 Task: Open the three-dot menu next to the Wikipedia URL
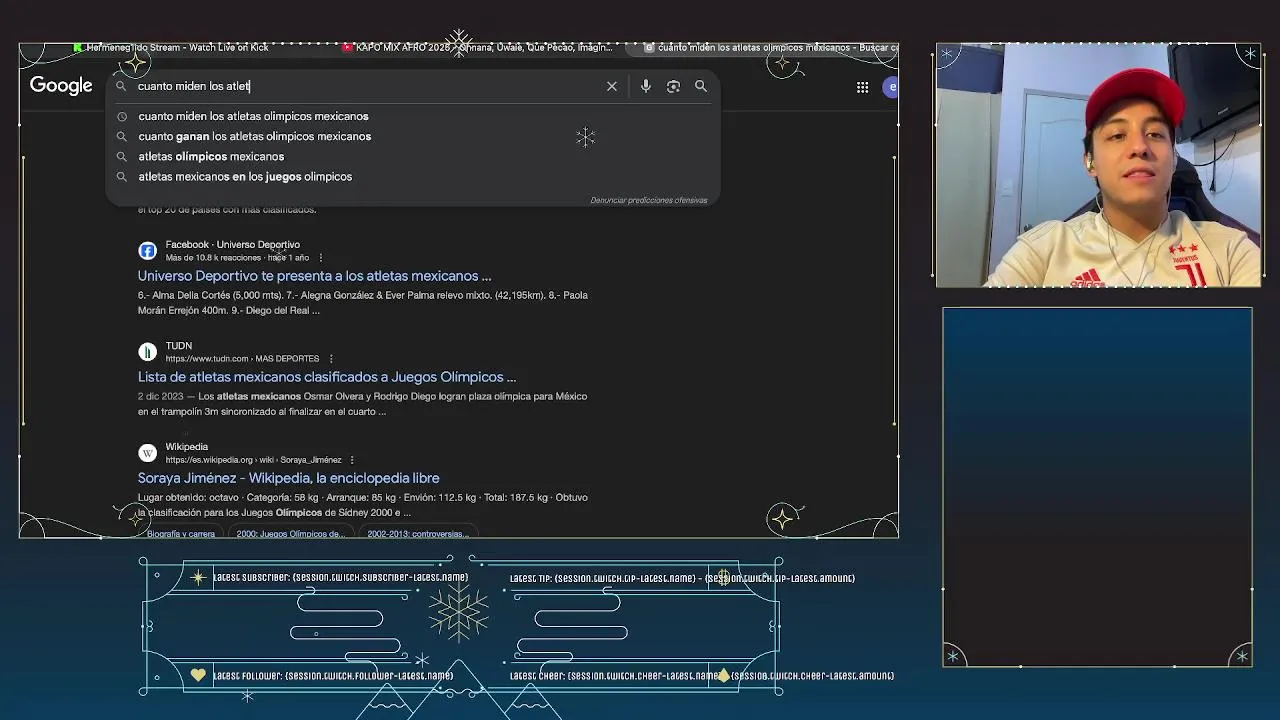pyautogui.click(x=352, y=460)
